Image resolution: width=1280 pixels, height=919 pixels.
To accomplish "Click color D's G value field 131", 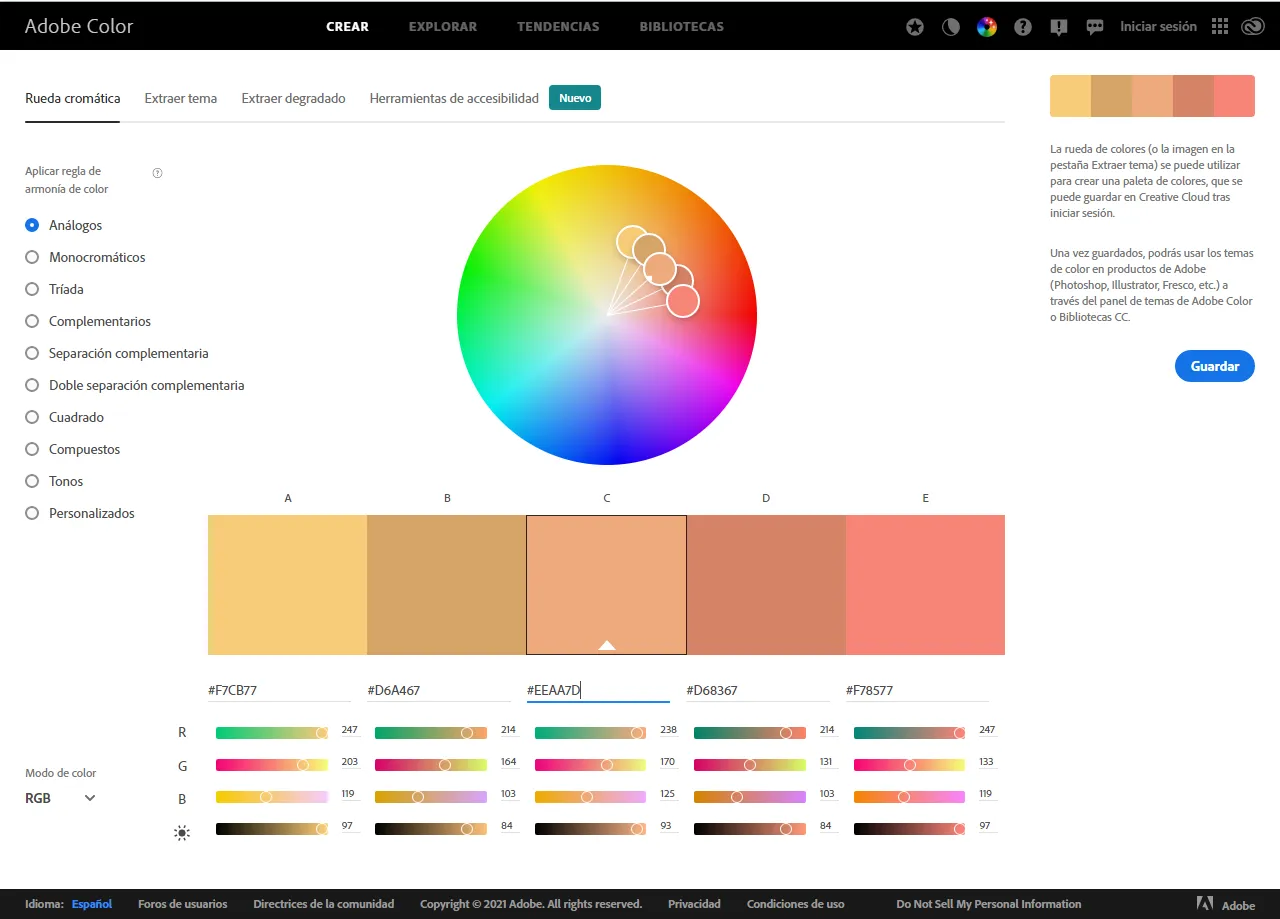I will [x=826, y=763].
